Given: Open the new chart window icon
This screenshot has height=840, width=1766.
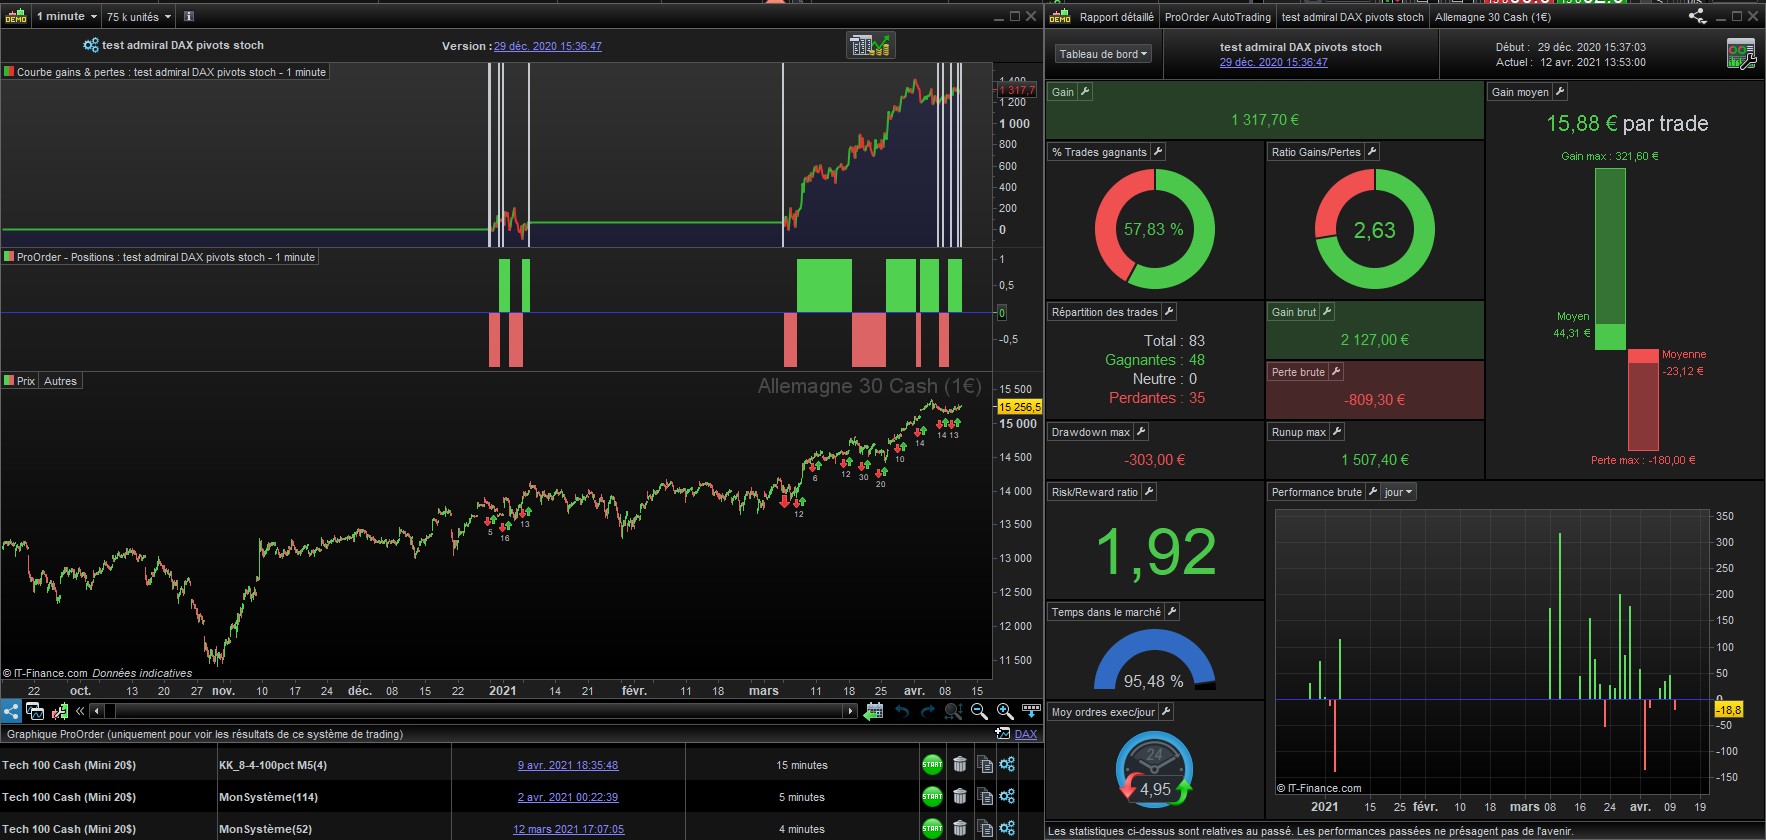Looking at the screenshot, I should [x=35, y=711].
